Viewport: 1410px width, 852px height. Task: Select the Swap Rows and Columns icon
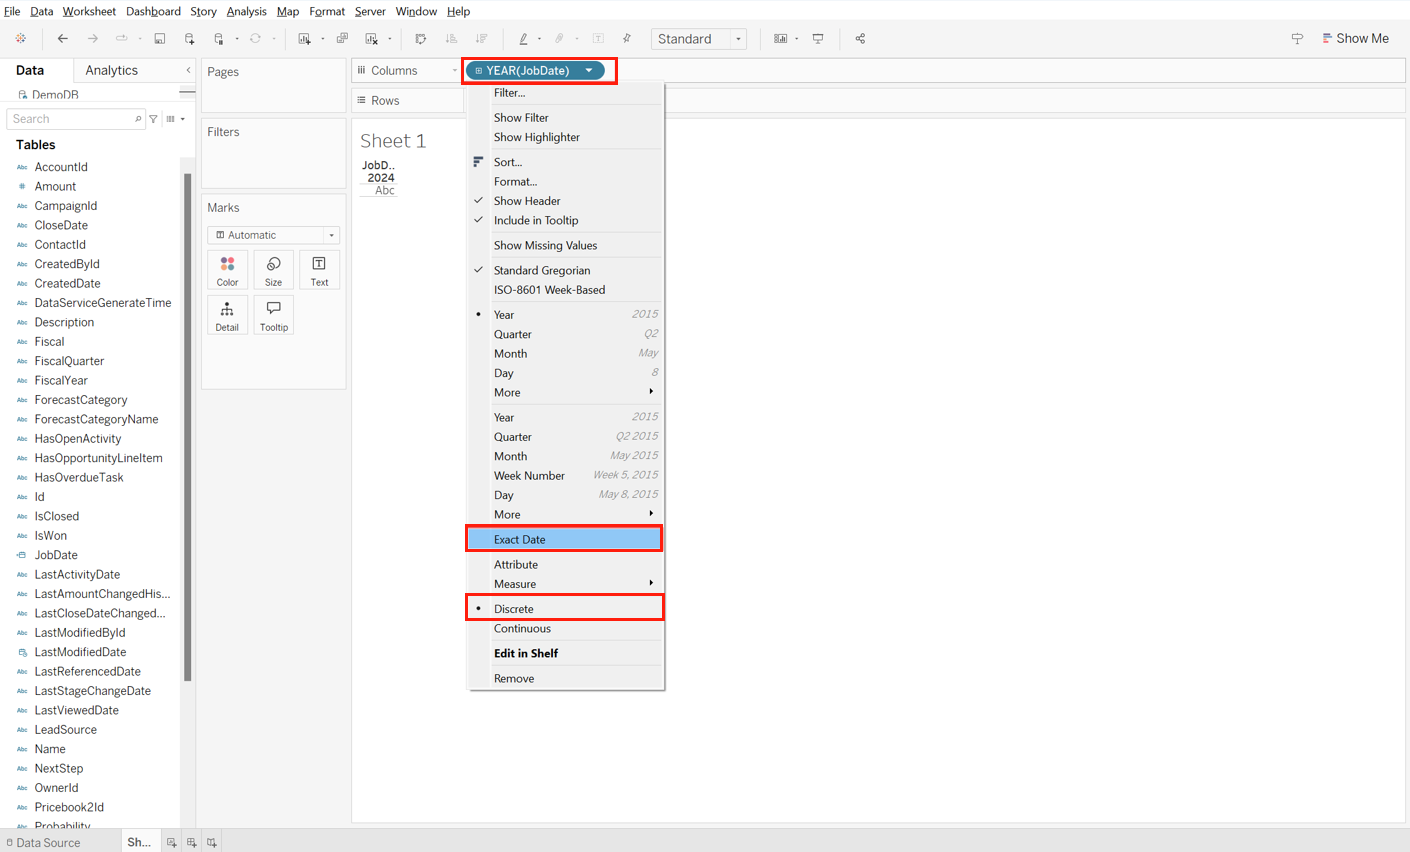click(420, 38)
